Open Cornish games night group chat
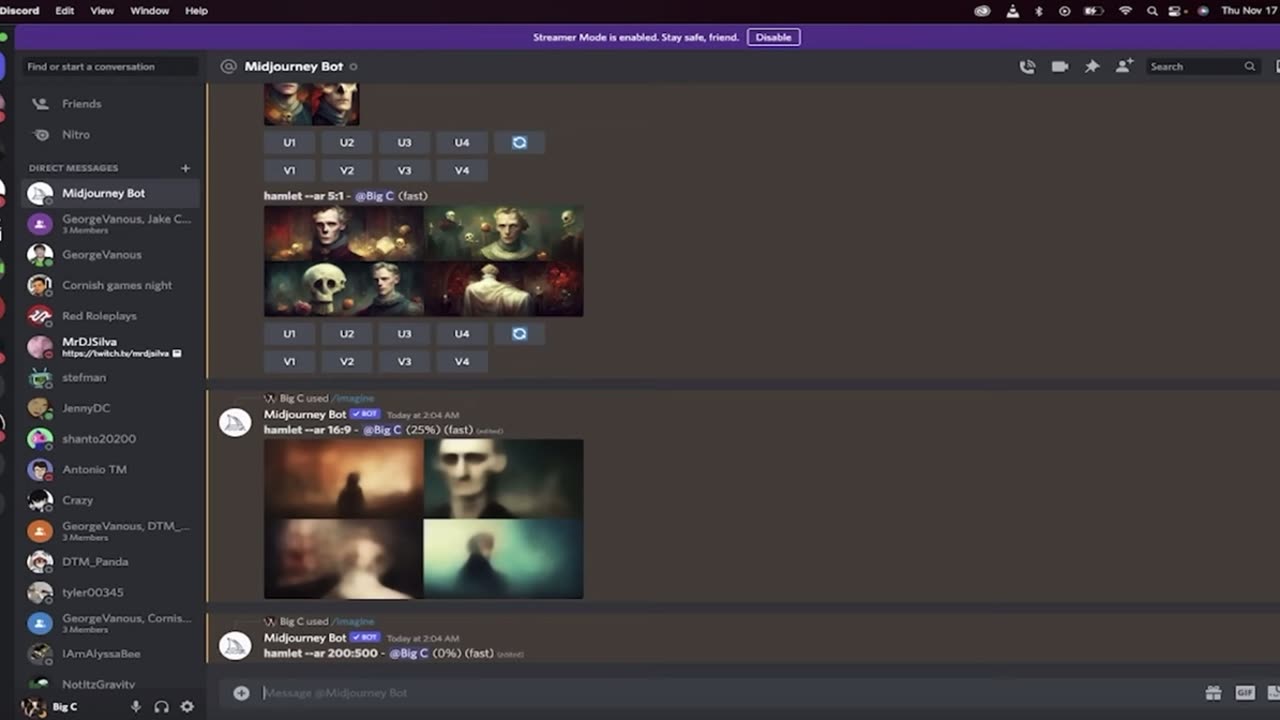This screenshot has height=720, width=1280. tap(110, 285)
